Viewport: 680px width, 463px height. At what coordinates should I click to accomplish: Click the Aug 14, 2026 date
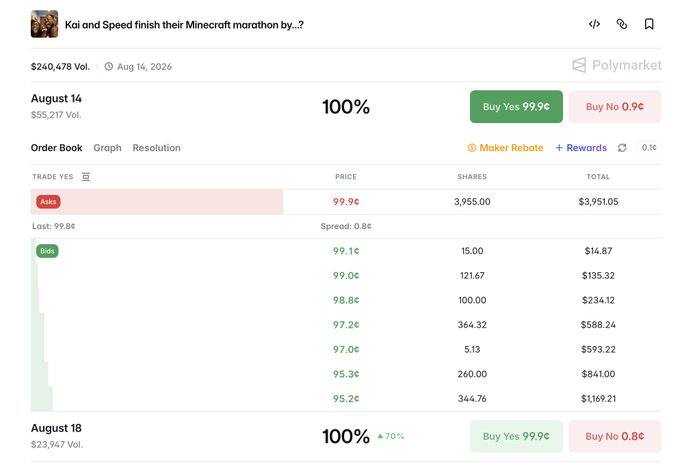[144, 67]
